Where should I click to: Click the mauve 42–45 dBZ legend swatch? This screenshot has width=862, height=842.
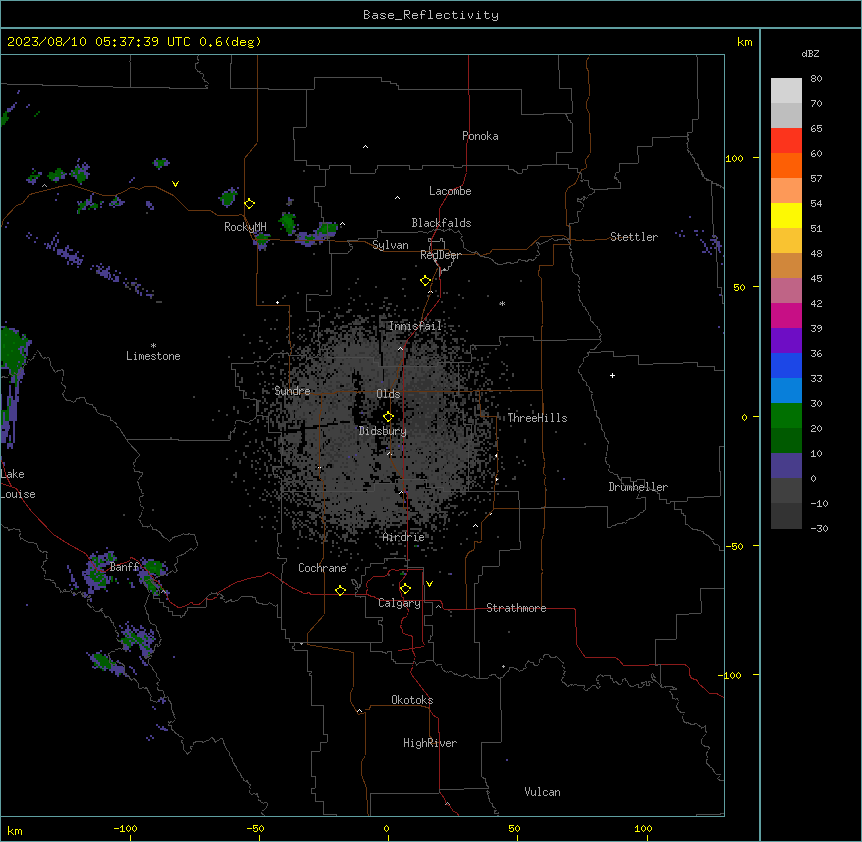(x=786, y=291)
